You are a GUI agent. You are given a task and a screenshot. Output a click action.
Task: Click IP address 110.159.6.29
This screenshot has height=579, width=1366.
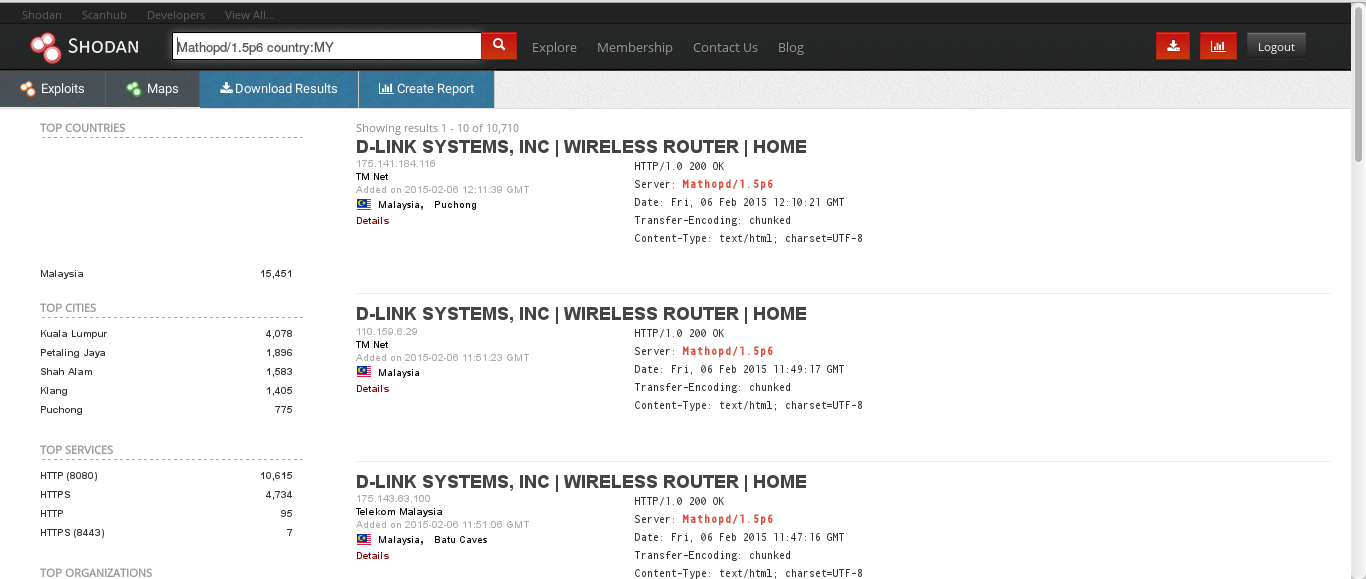tap(387, 331)
